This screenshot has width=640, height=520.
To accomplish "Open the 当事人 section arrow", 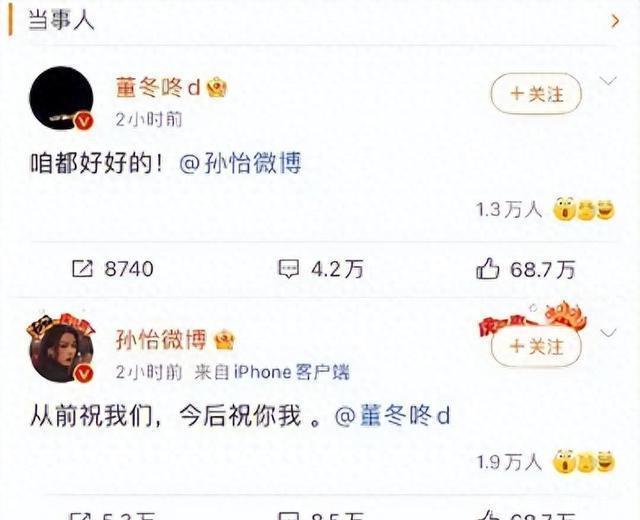I will click(616, 21).
